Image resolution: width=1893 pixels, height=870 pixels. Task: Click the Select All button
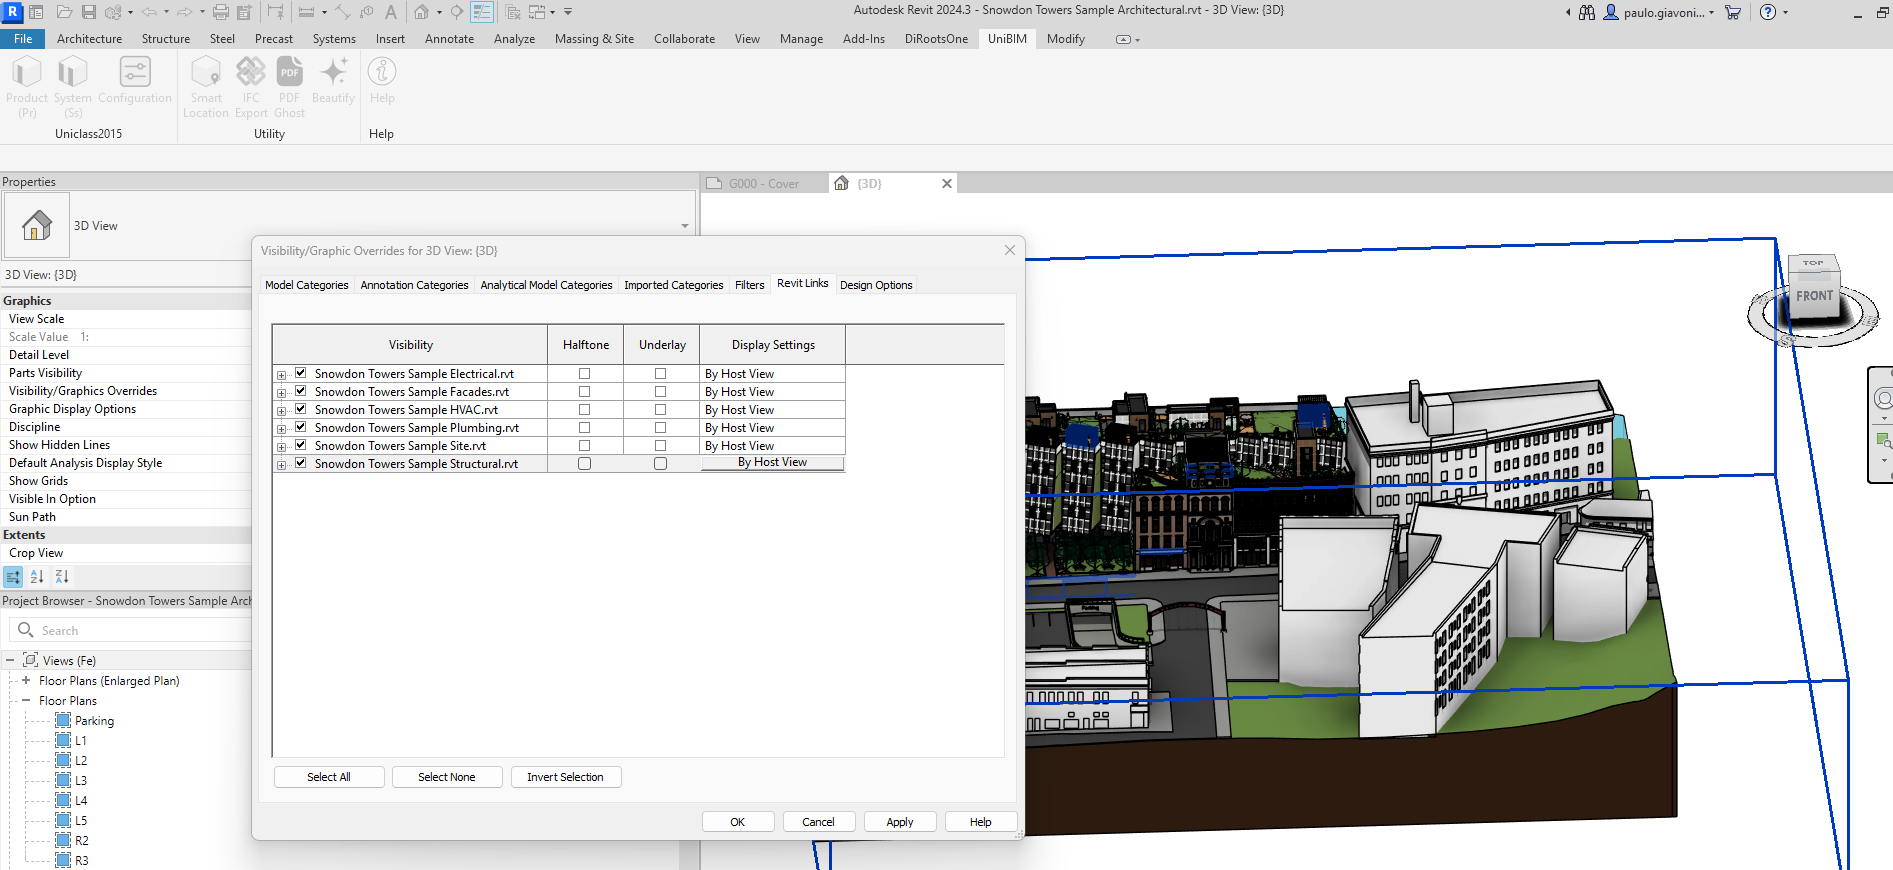pos(329,777)
